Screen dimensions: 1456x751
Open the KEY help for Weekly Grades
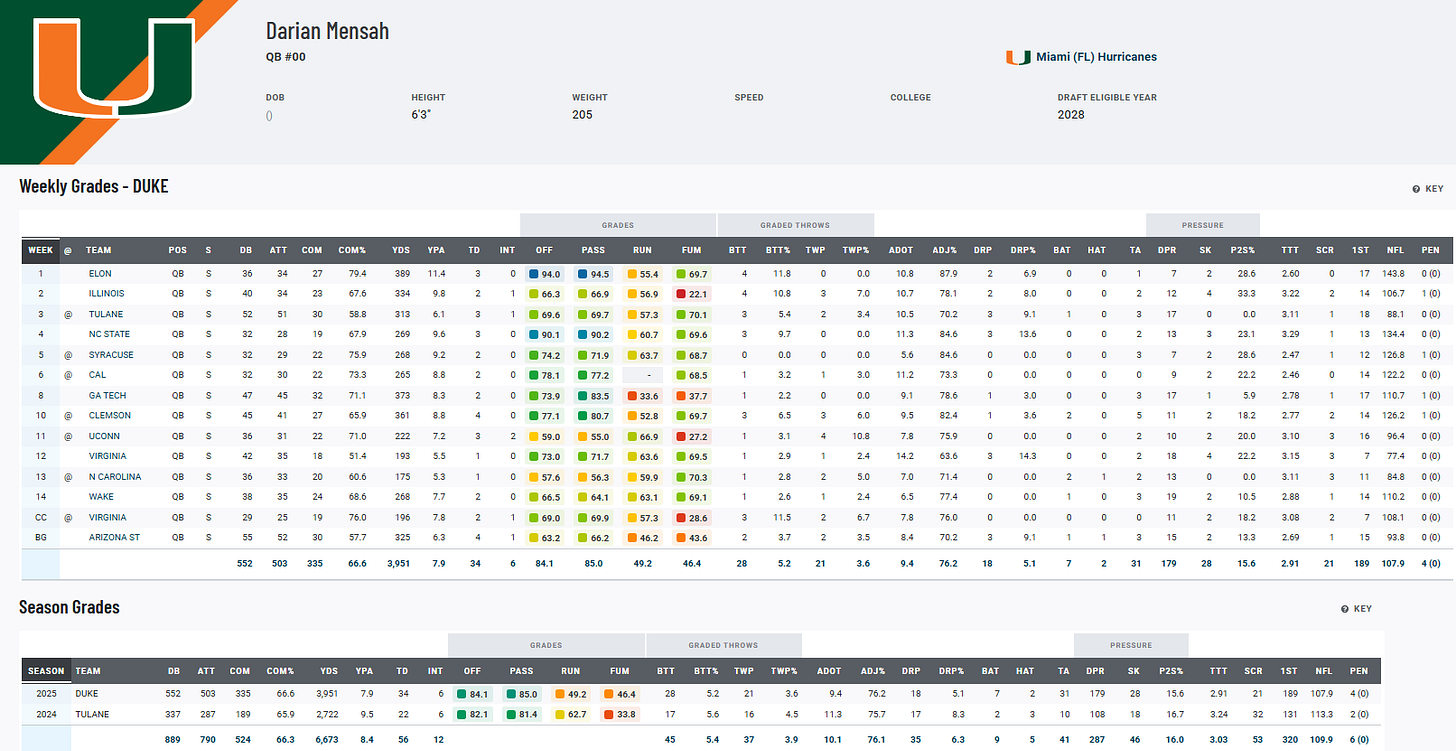coord(1427,188)
